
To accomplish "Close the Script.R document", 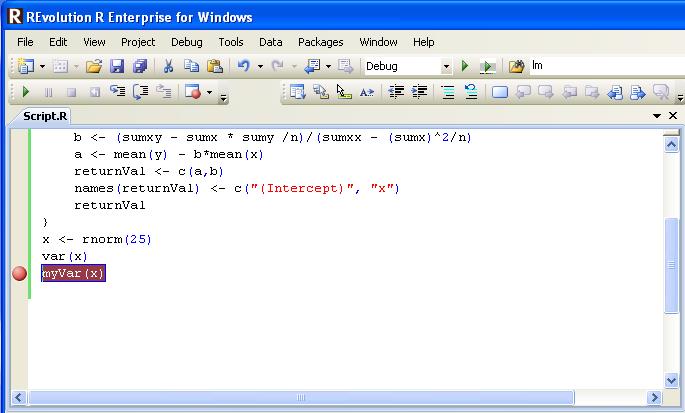I will (x=673, y=116).
